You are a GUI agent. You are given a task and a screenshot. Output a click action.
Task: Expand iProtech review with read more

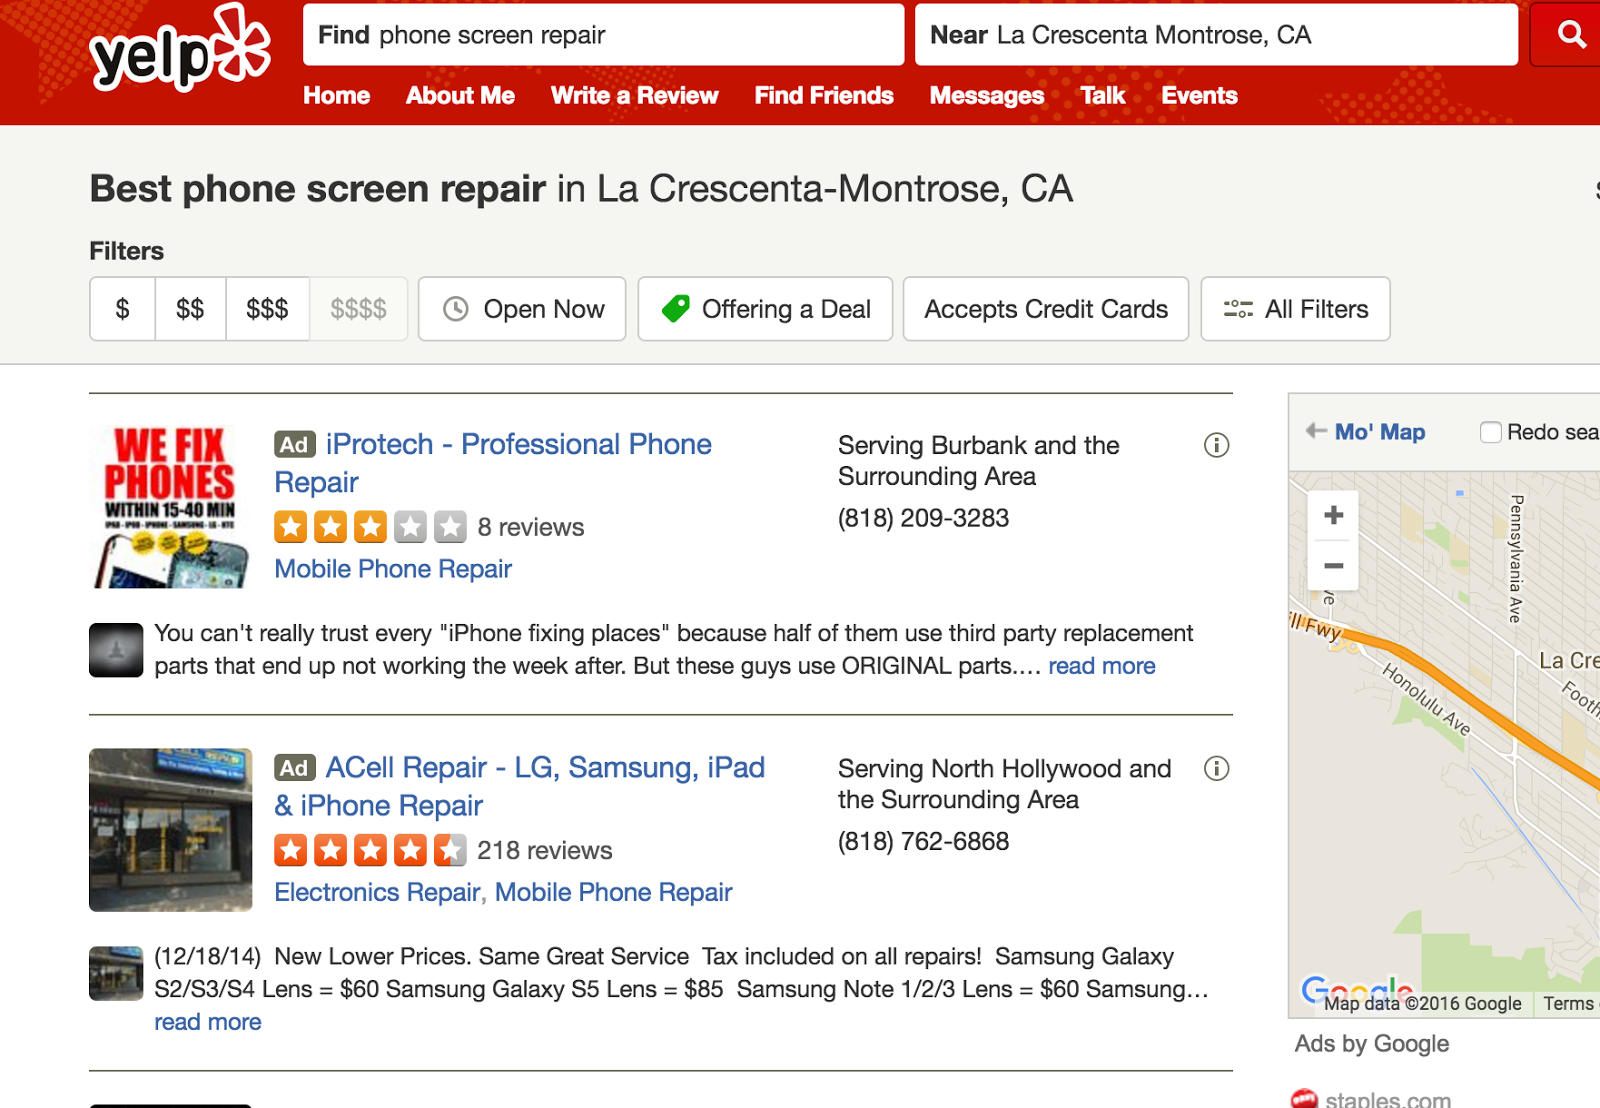[x=1101, y=665]
